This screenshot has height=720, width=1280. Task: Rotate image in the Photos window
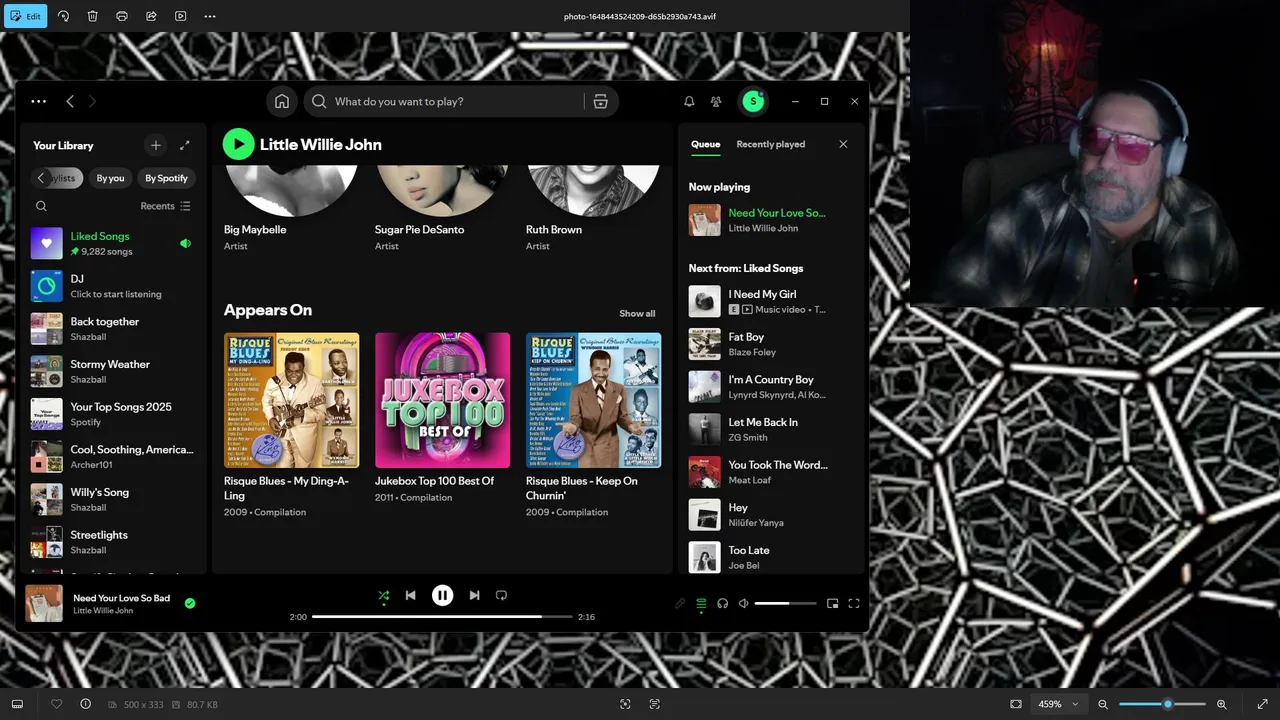coord(63,16)
